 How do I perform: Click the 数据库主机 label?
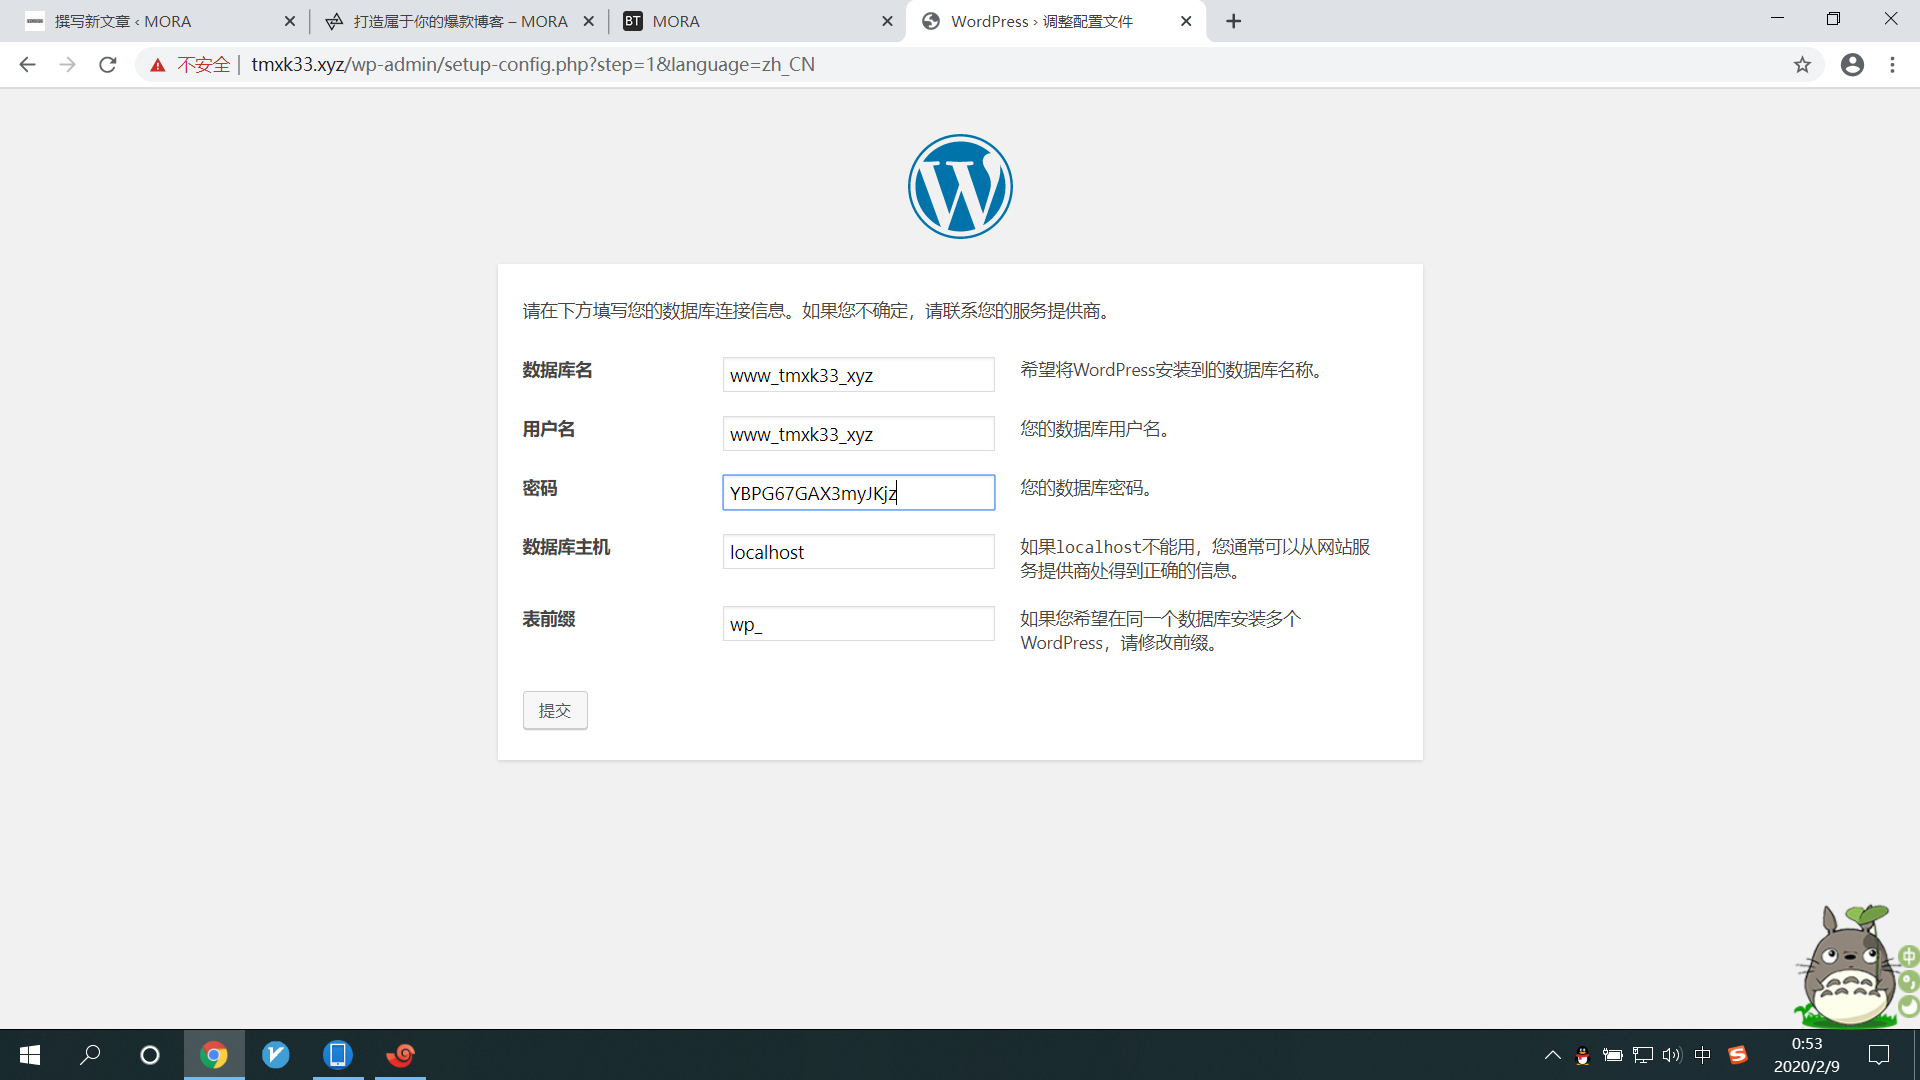(x=566, y=548)
